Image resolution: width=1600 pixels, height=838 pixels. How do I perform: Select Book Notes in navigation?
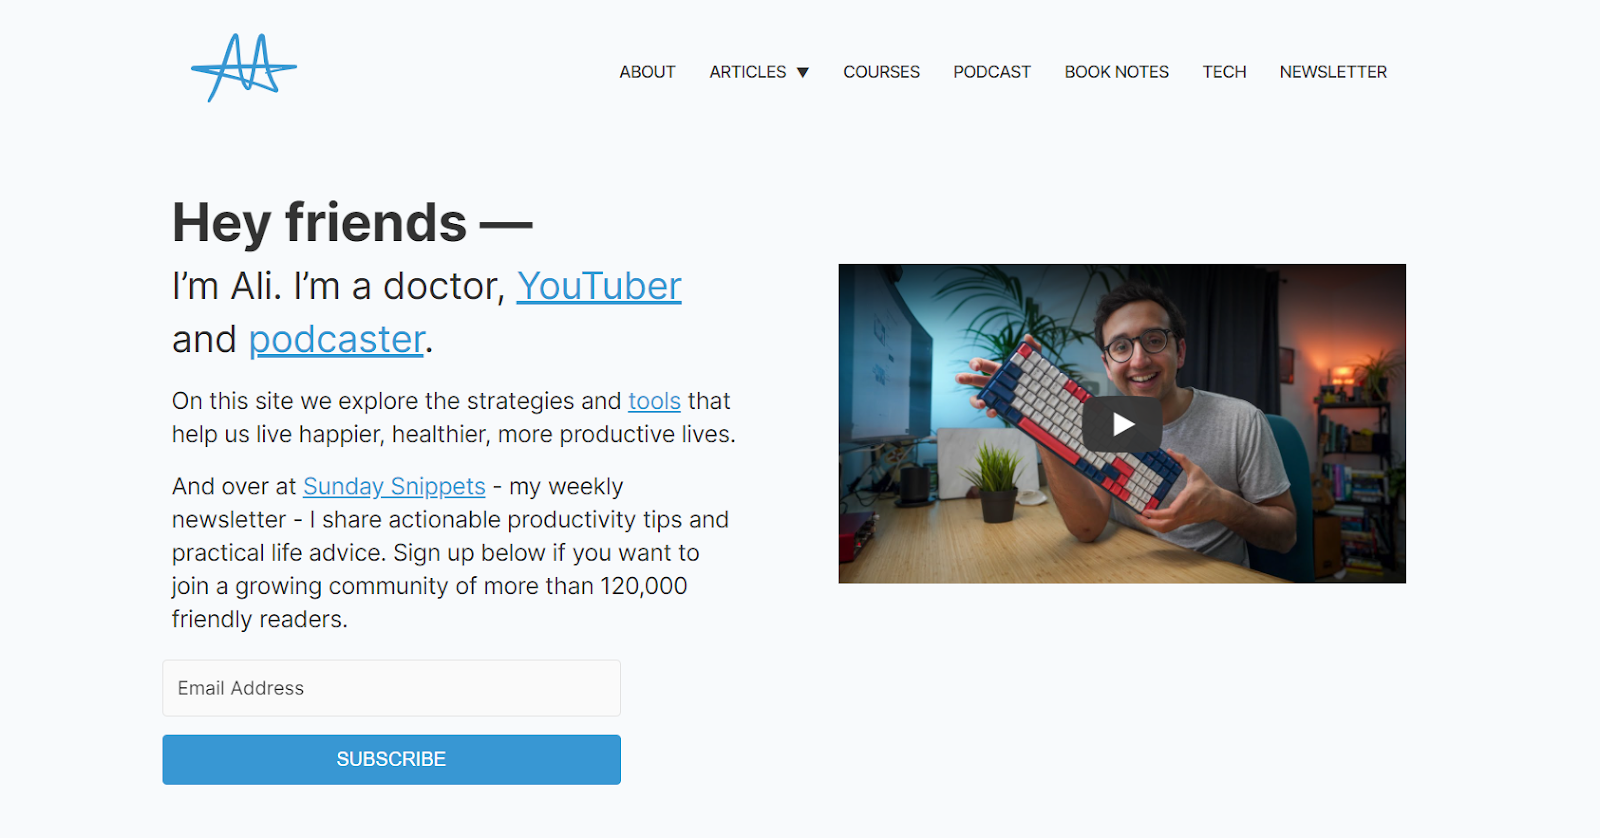pyautogui.click(x=1116, y=72)
